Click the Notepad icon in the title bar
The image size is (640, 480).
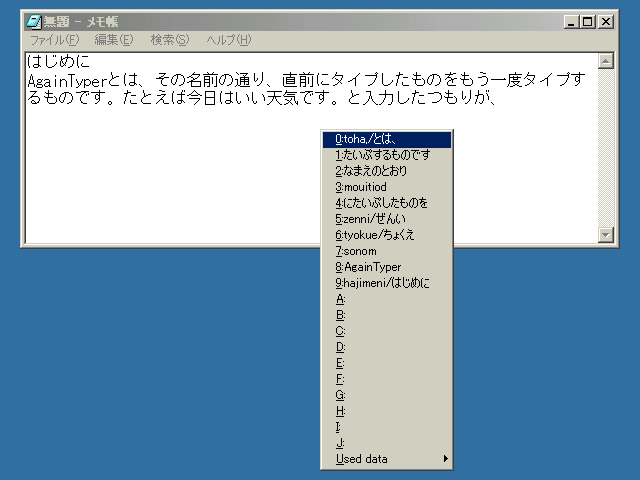33,22
